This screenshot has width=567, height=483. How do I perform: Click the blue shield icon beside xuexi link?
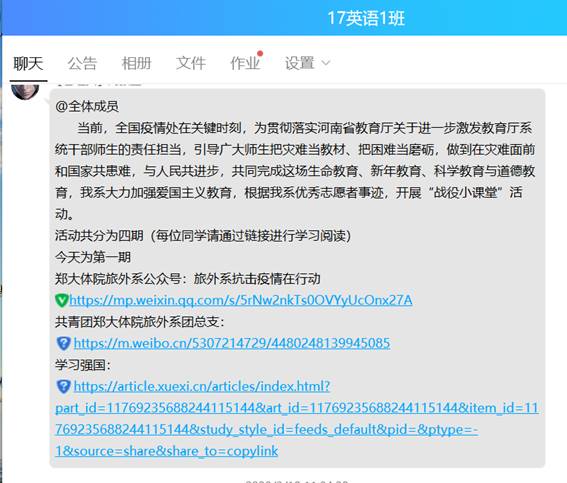(x=63, y=386)
